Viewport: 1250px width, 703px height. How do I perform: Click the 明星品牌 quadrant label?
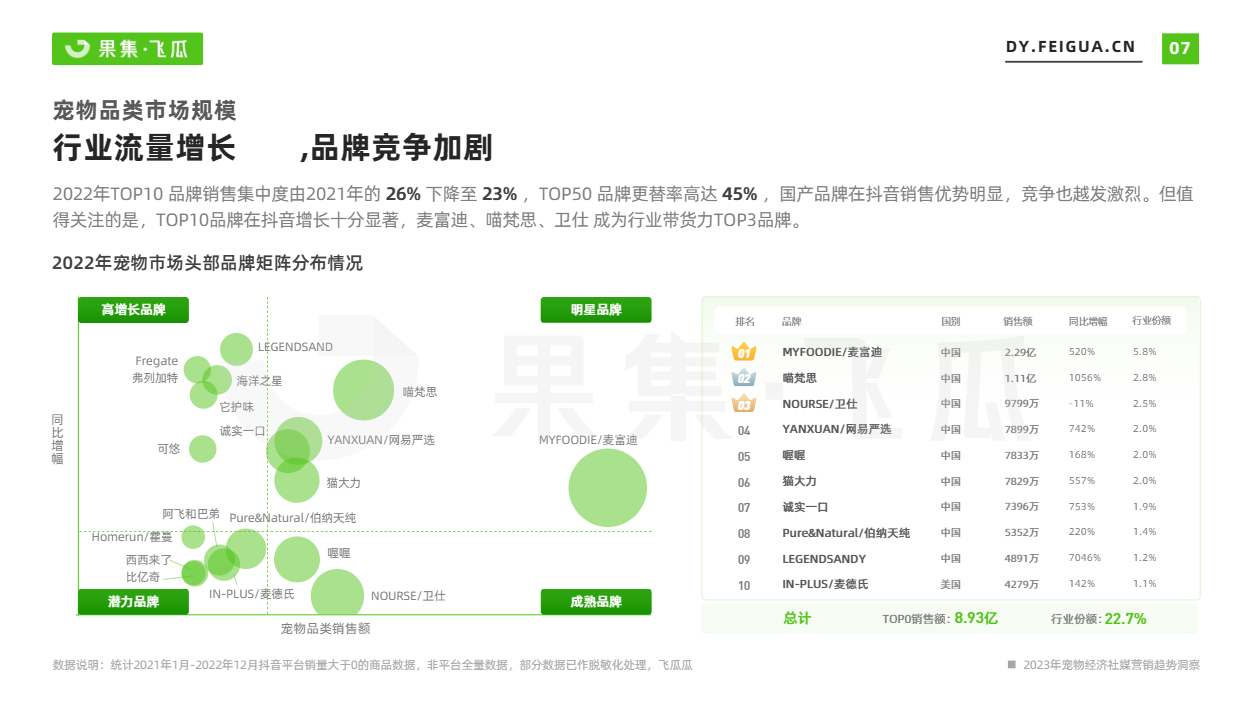[596, 310]
